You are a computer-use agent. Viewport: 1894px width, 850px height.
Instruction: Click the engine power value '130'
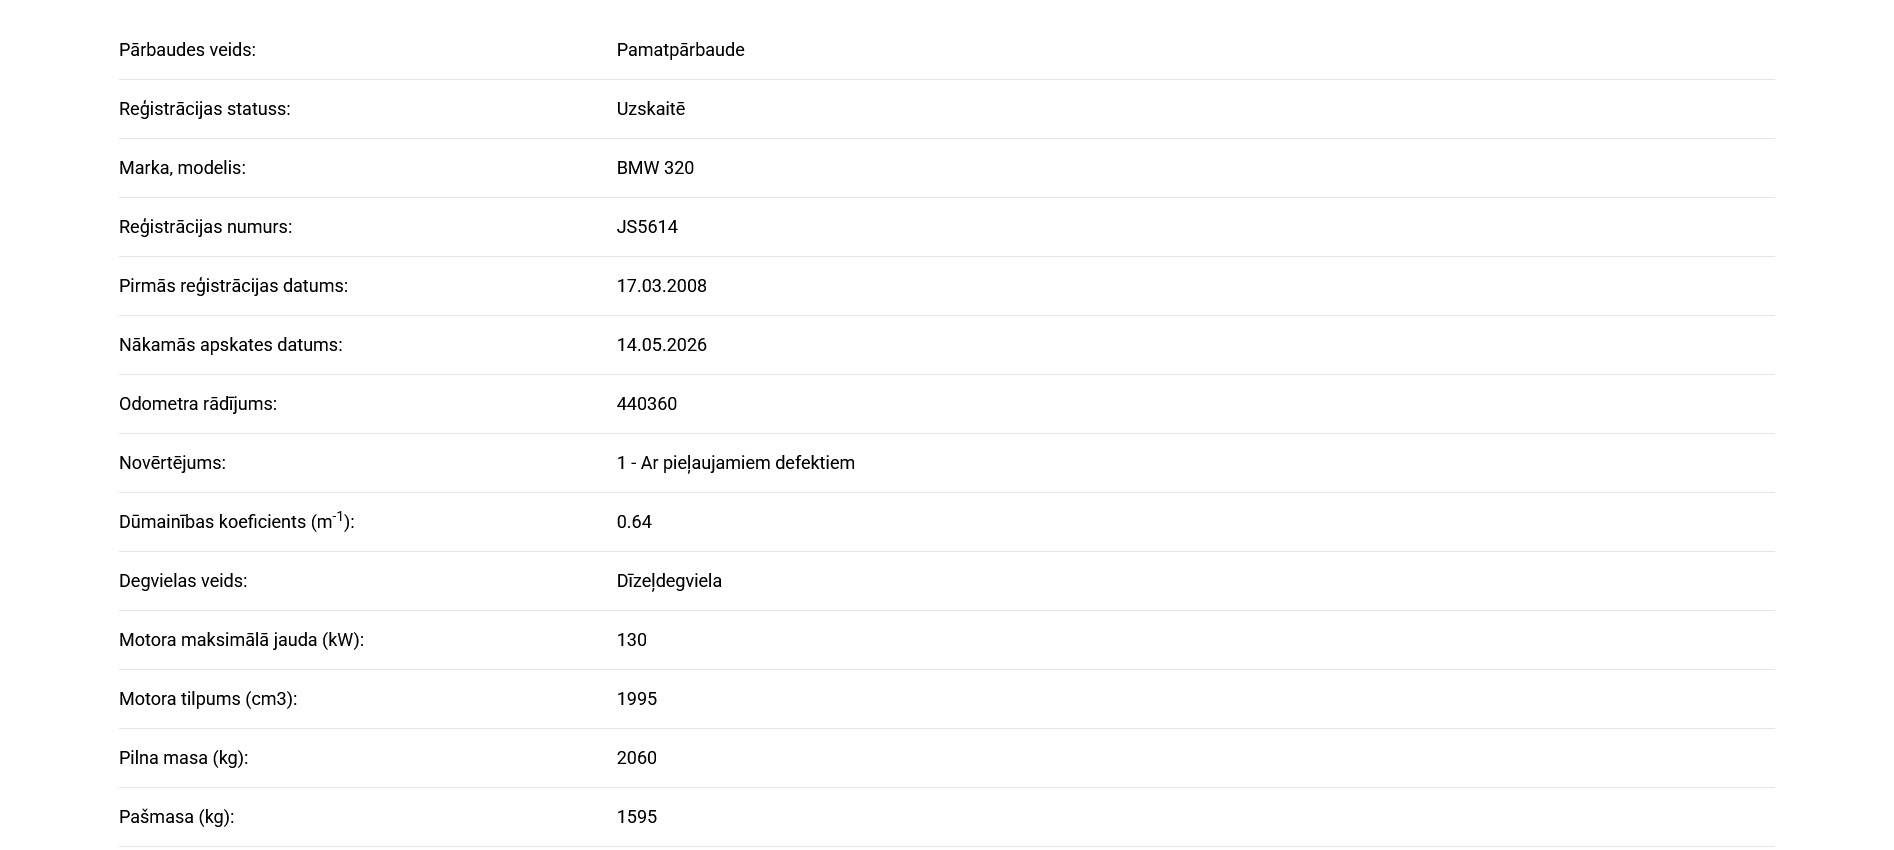pyautogui.click(x=631, y=640)
